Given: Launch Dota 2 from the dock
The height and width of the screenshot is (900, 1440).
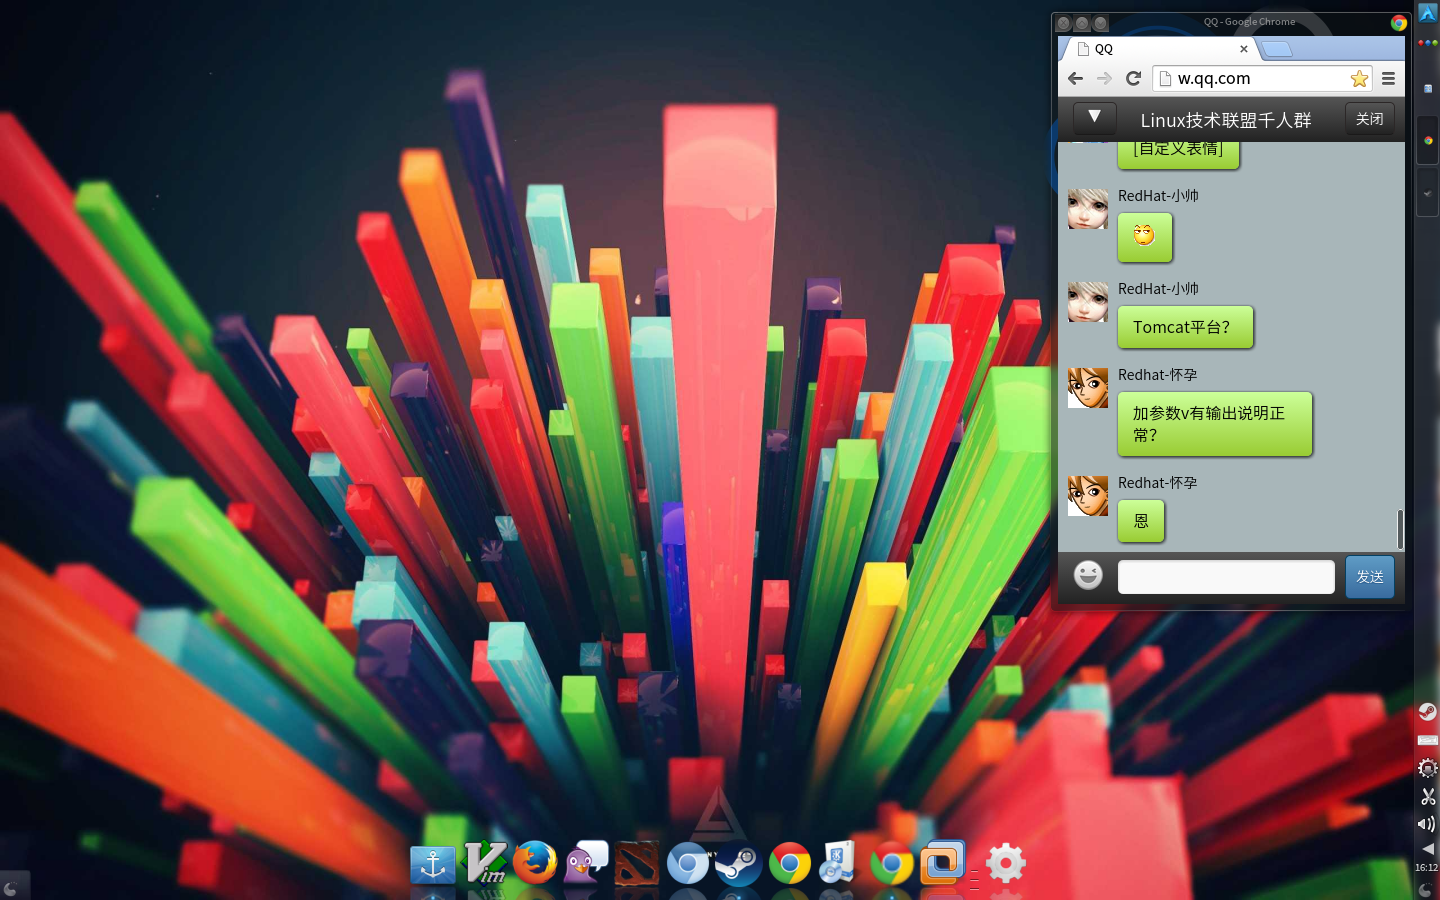Looking at the screenshot, I should [x=637, y=864].
